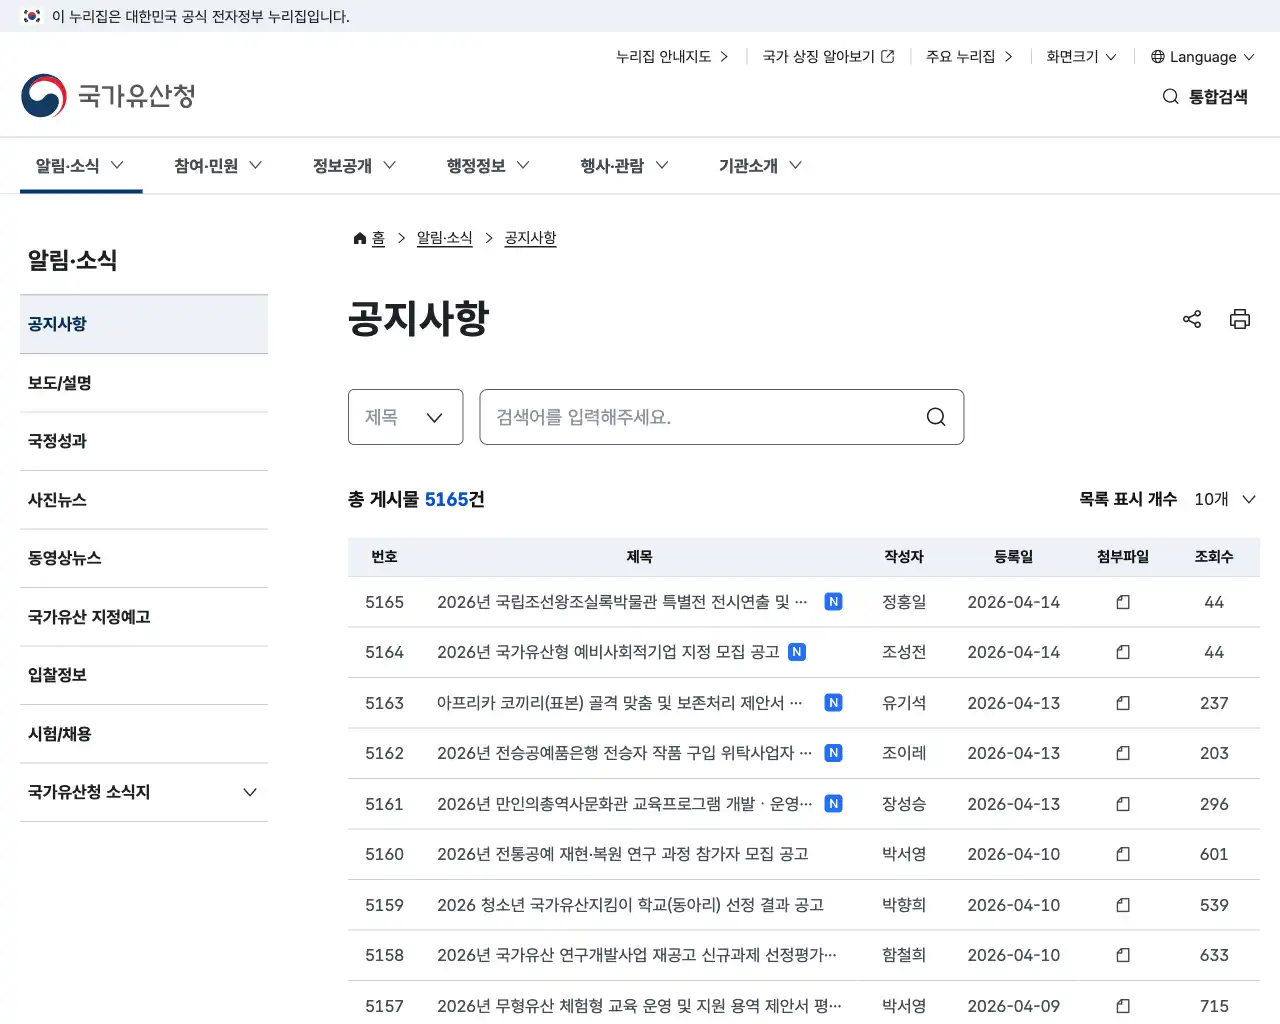This screenshot has width=1280, height=1024.
Task: Click the N new badge on post 5164
Action: tap(797, 652)
